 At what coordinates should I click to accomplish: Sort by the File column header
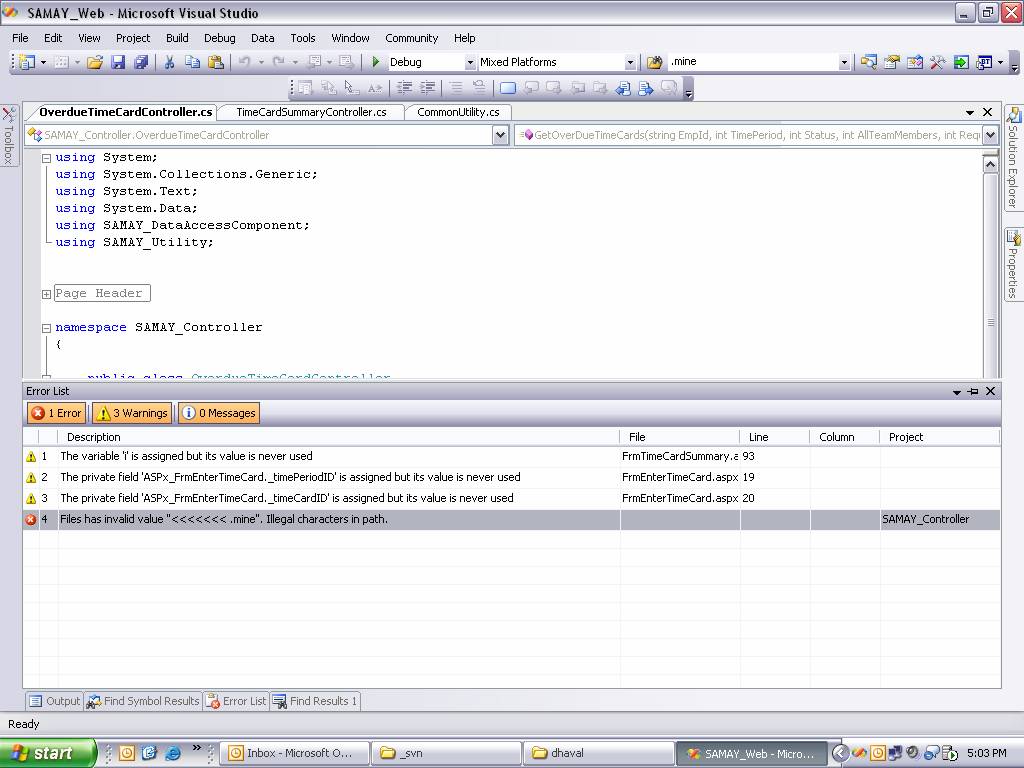679,437
